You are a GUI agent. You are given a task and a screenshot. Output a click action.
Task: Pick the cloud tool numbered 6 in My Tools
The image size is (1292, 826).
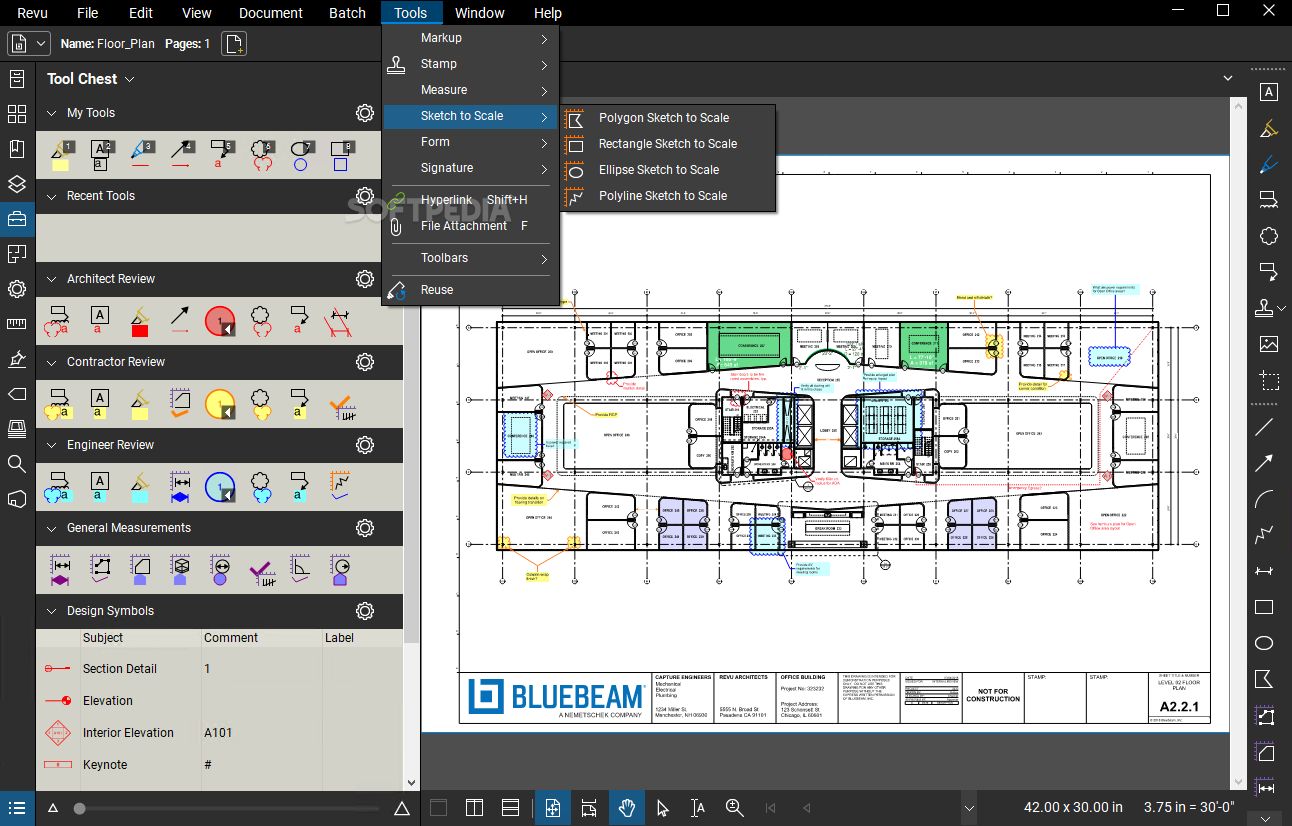262,155
